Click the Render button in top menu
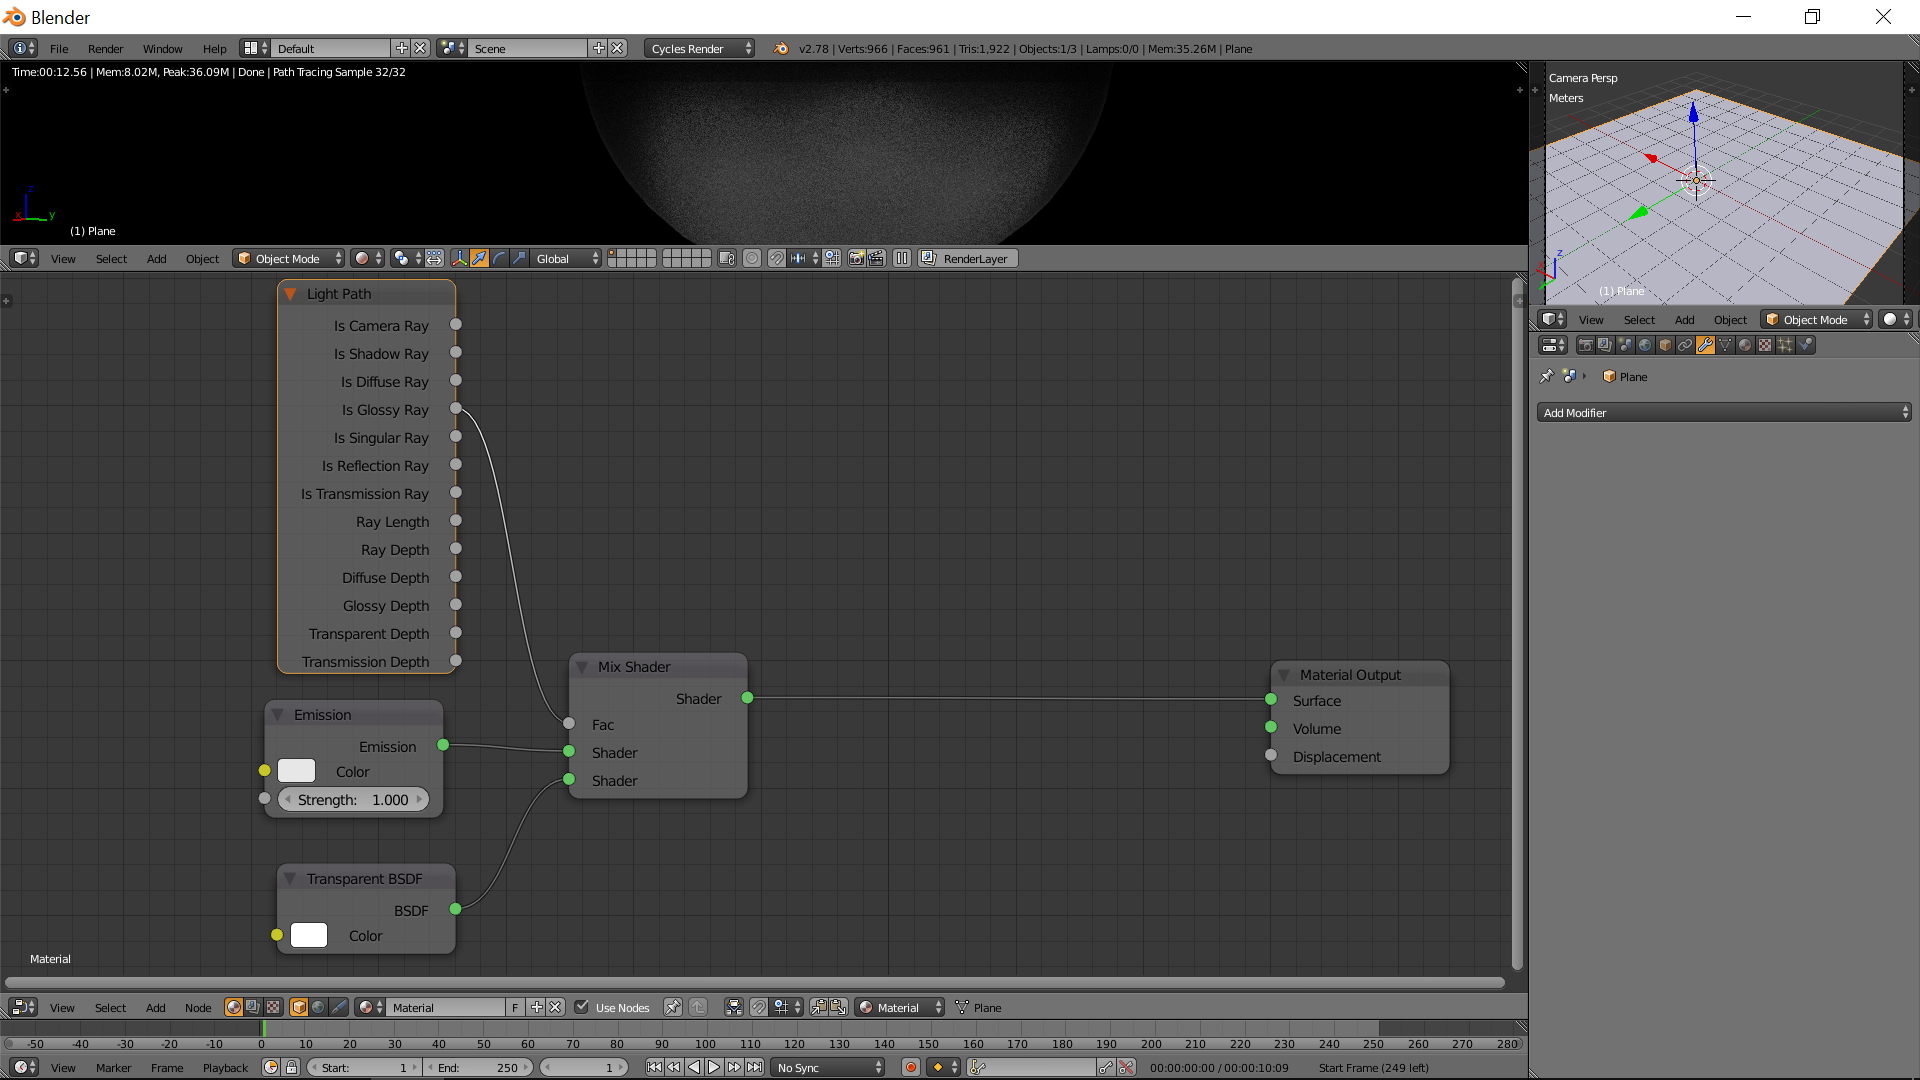Screen dimensions: 1920x1080 [x=105, y=49]
